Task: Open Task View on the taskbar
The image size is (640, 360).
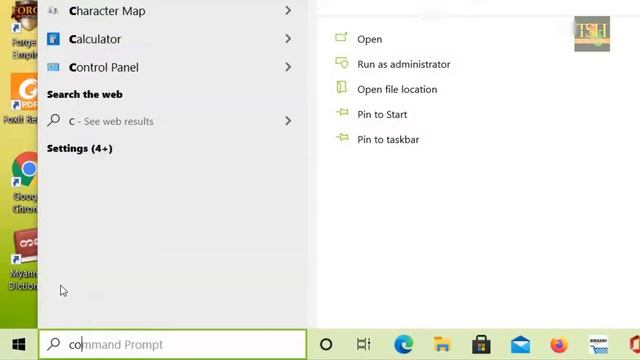Action: pos(363,344)
